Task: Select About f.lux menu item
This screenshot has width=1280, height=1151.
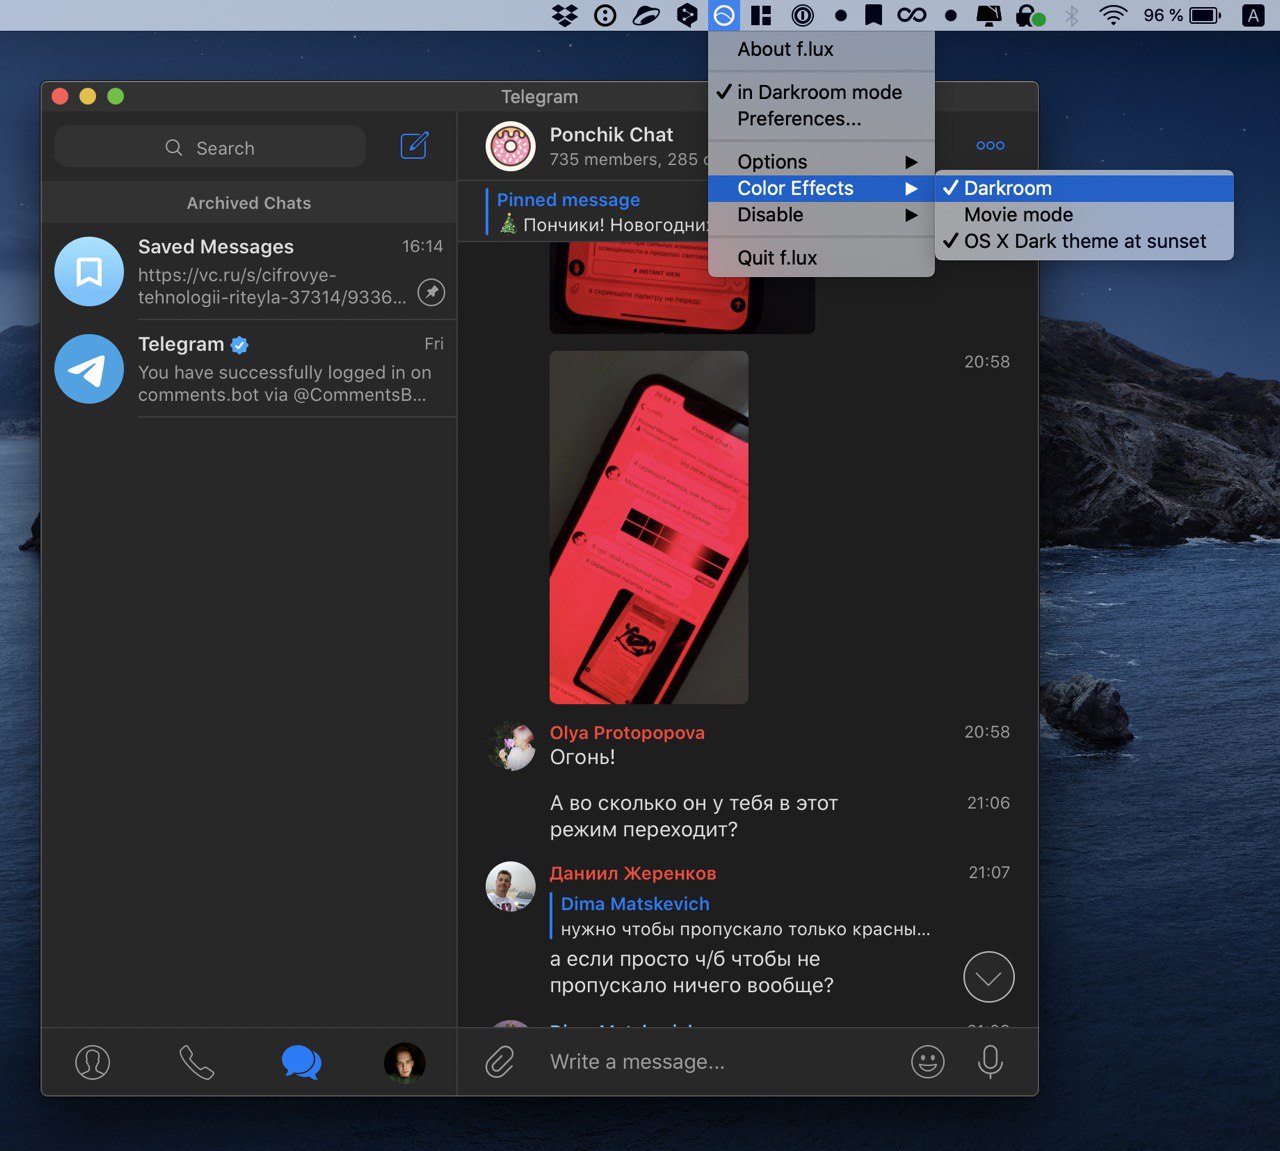Action: point(821,49)
